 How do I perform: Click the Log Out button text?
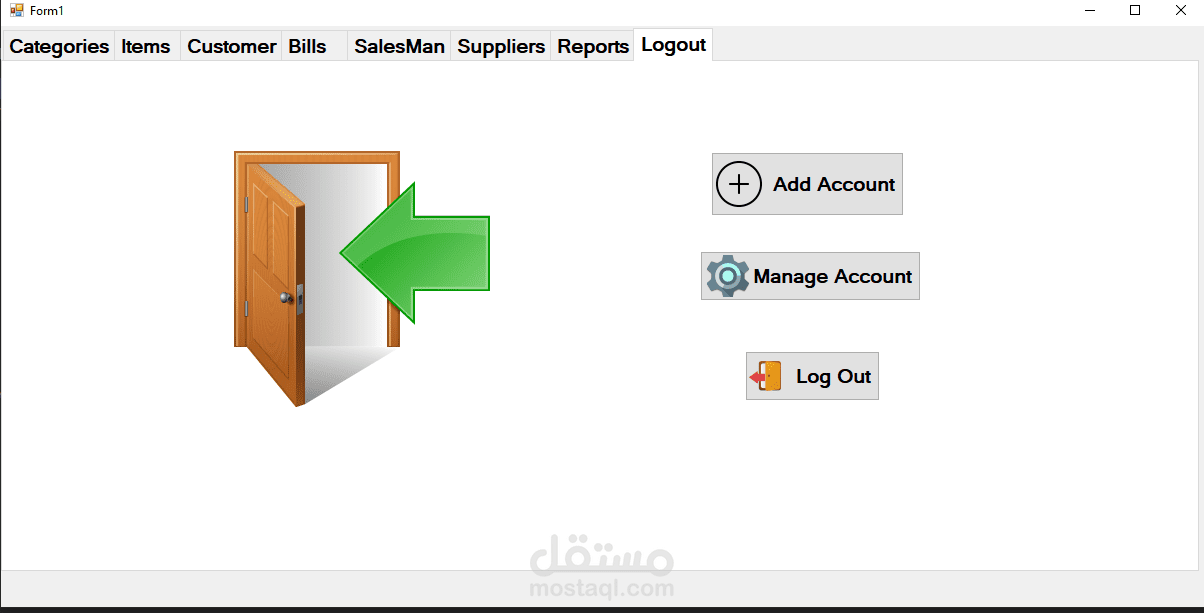[x=834, y=377]
